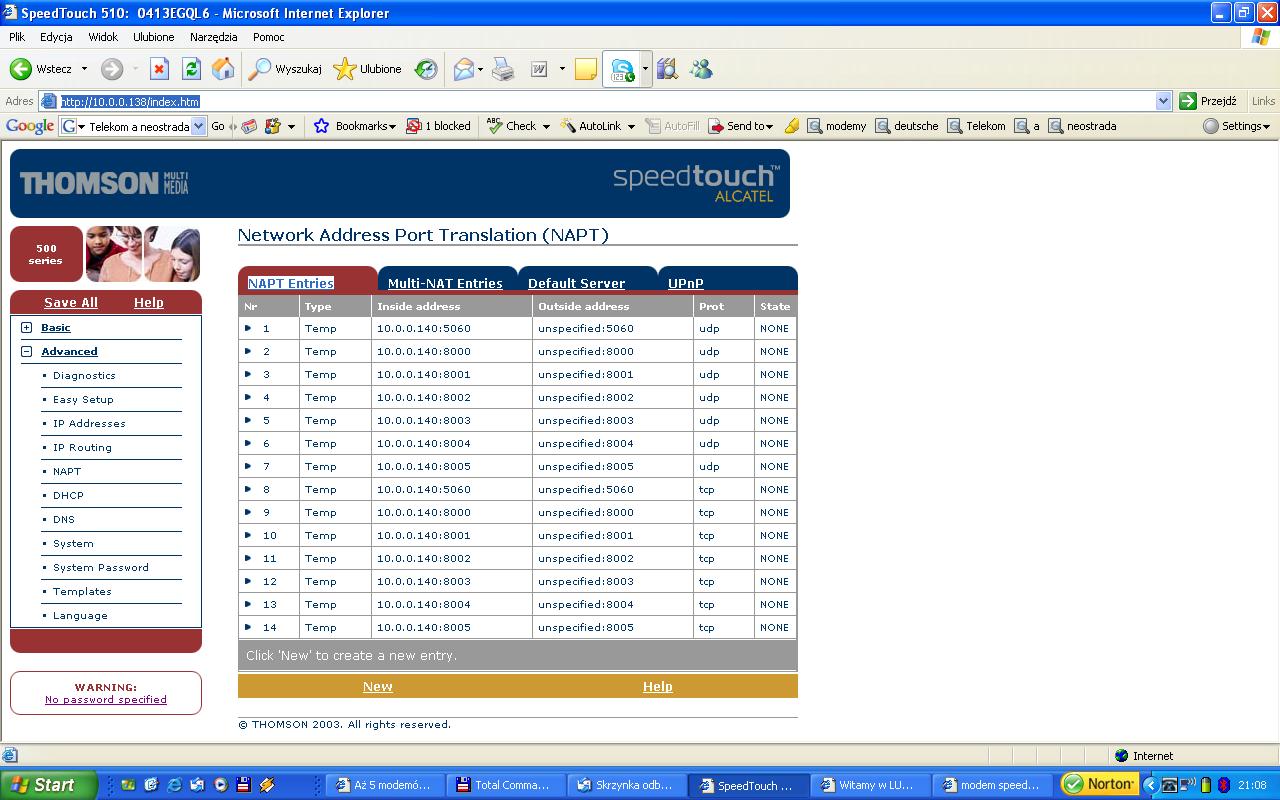Open the Pomoc menu

(269, 37)
